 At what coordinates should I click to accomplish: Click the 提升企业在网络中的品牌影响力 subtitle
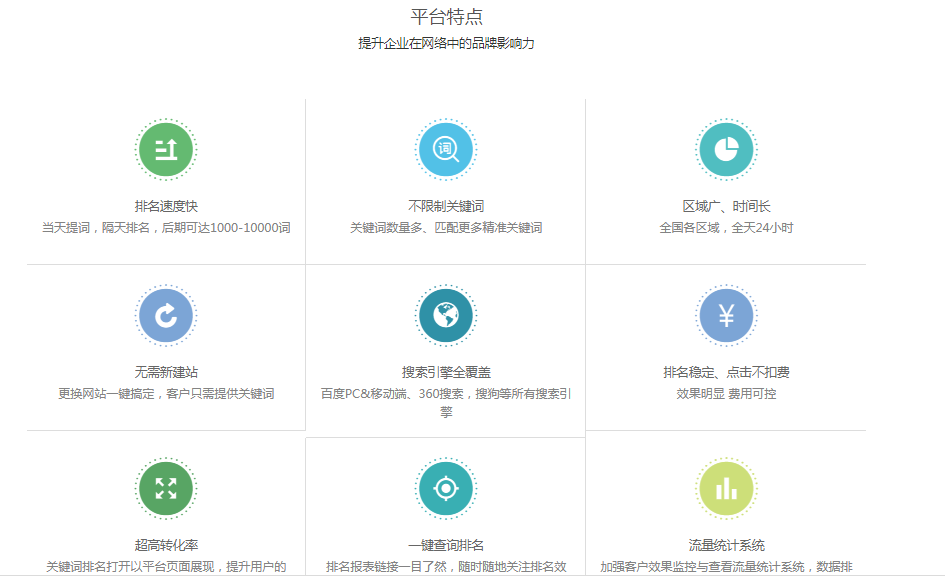(446, 43)
